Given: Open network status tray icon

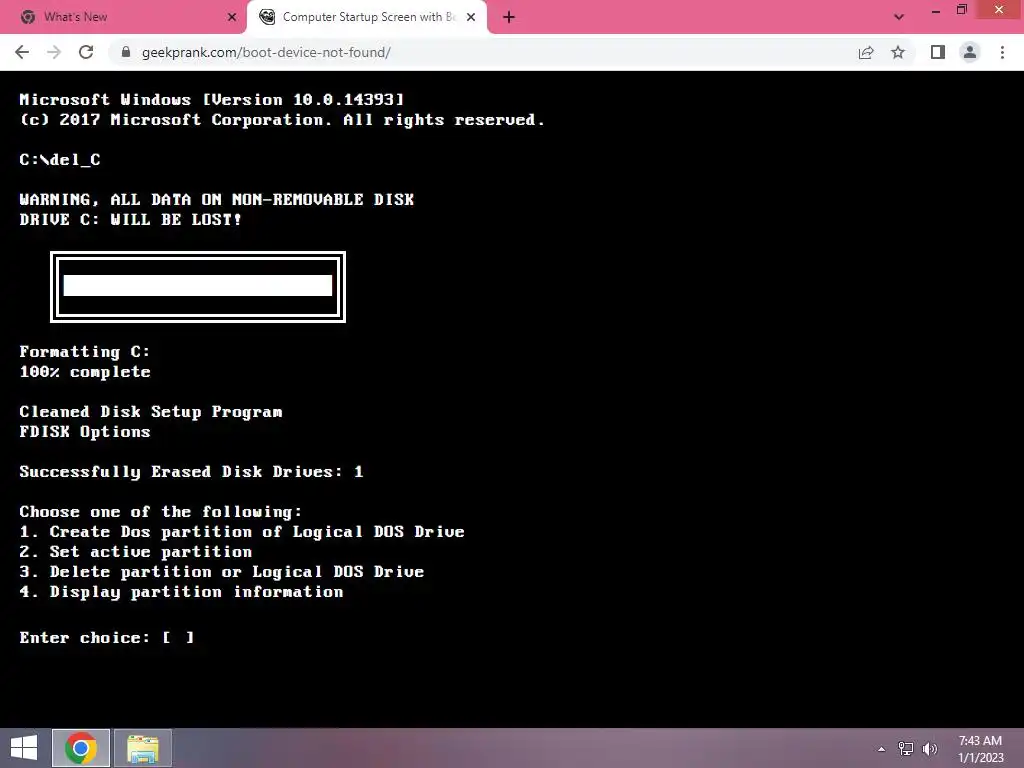Looking at the screenshot, I should pyautogui.click(x=906, y=749).
